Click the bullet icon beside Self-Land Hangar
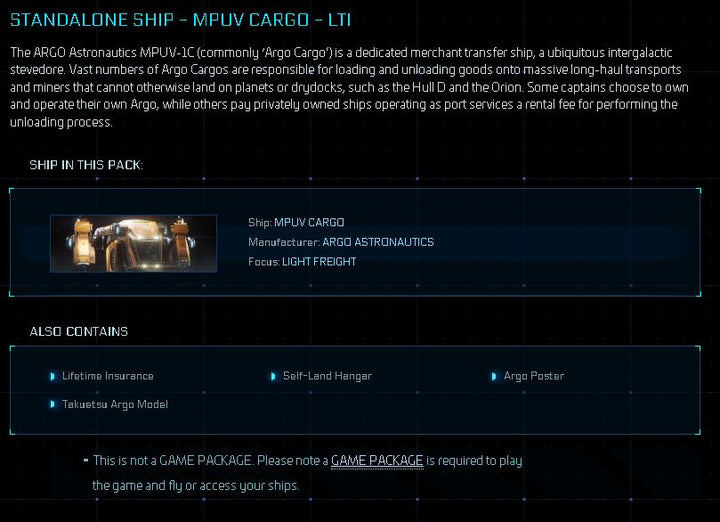 (273, 376)
